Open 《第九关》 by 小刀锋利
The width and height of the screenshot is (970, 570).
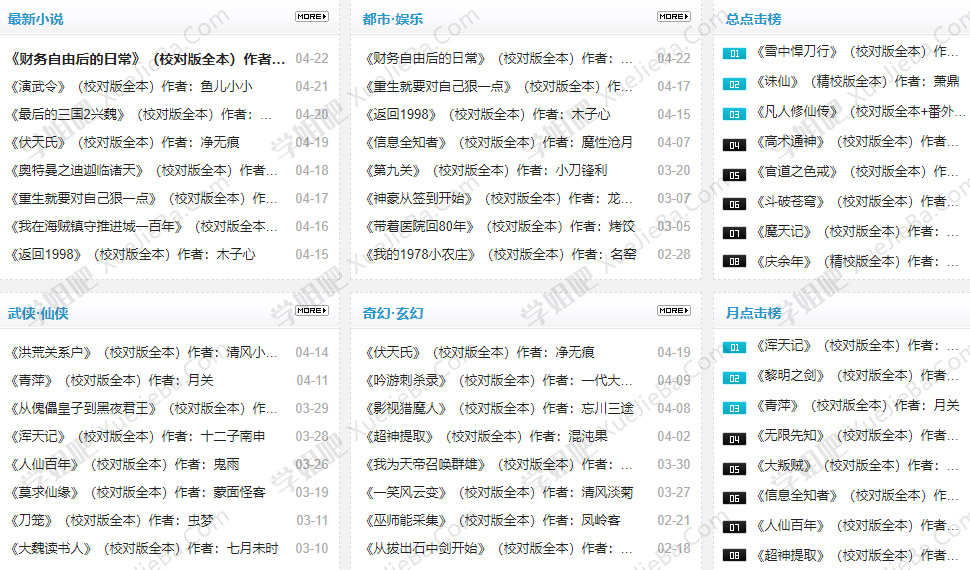coord(486,170)
